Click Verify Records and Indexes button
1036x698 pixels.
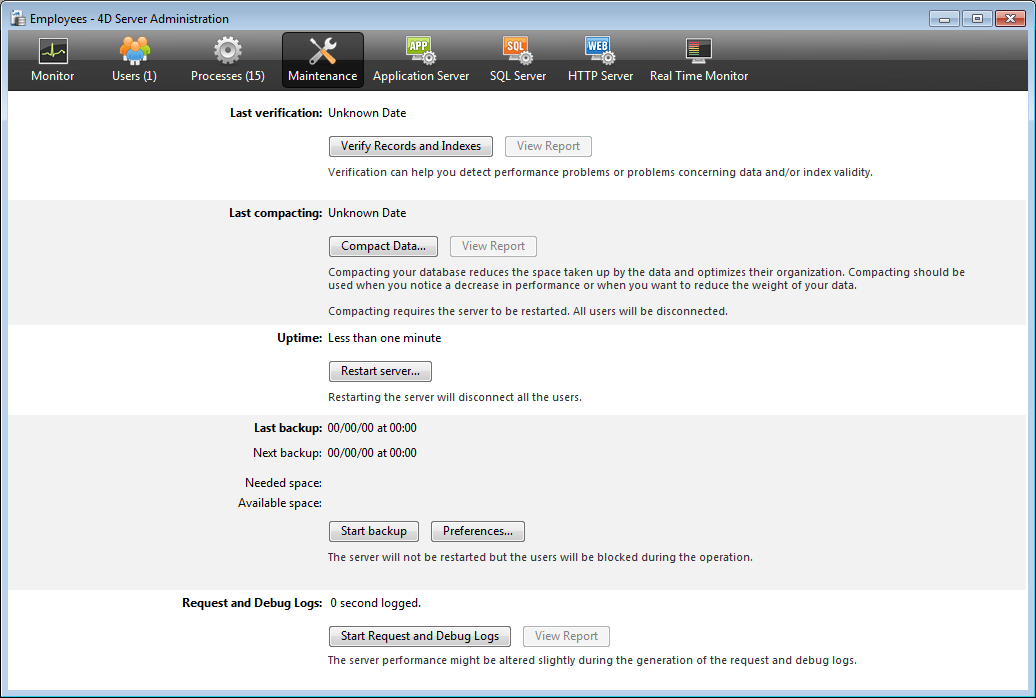410,146
